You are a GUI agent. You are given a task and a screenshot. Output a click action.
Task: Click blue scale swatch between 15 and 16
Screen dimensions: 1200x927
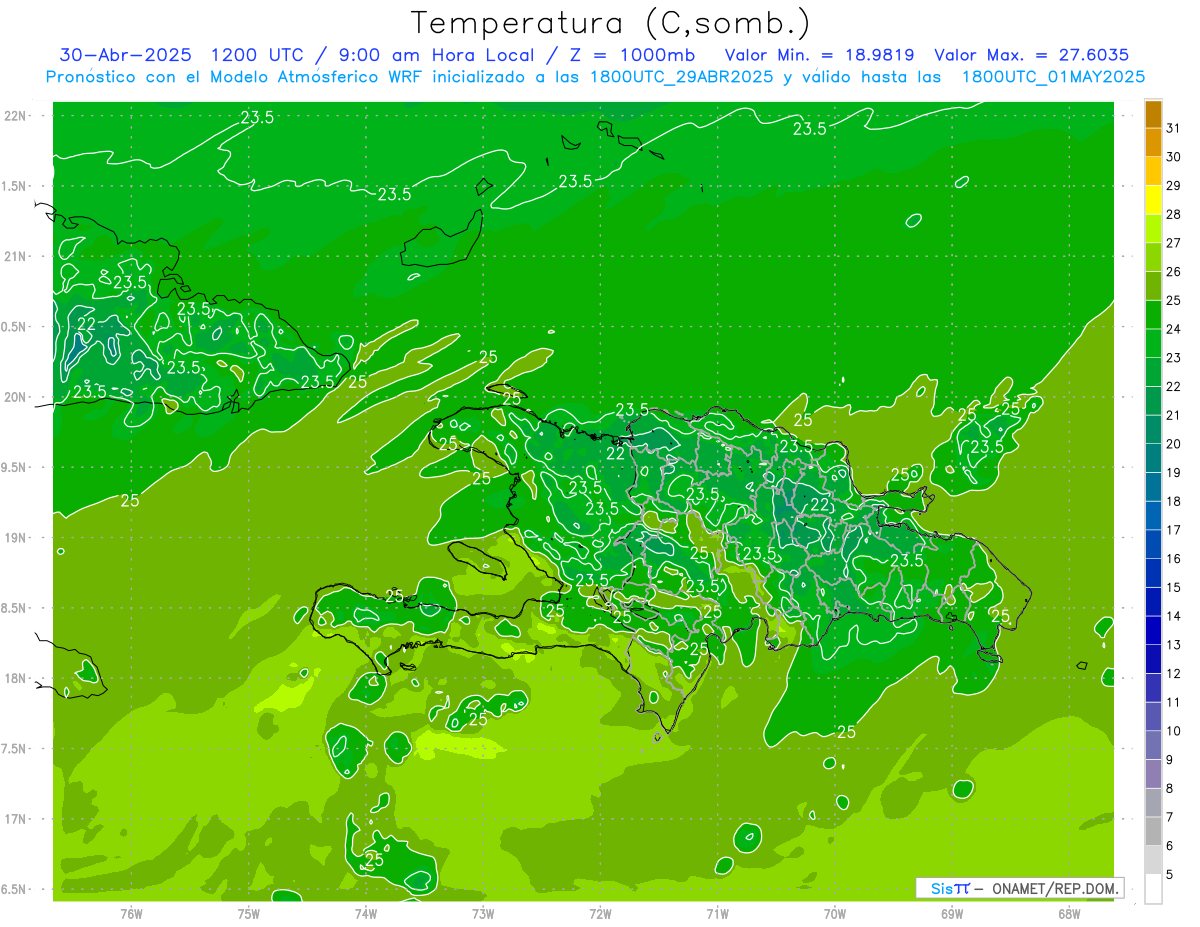tap(1153, 573)
